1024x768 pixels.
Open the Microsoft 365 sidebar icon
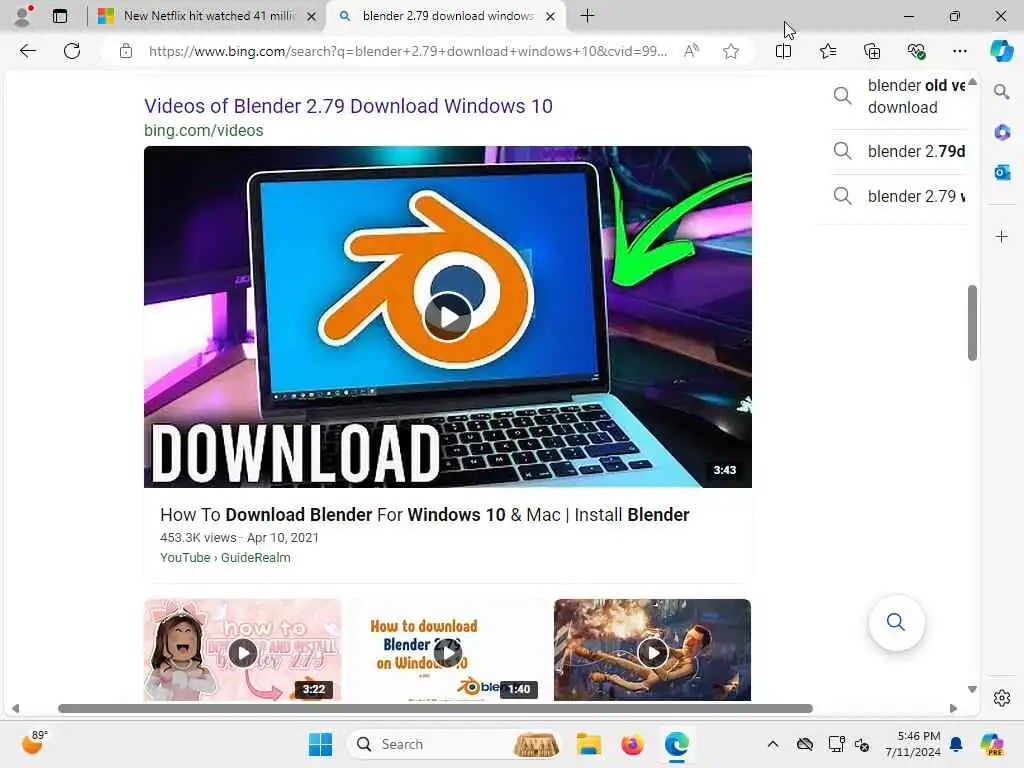pyautogui.click(x=1001, y=133)
